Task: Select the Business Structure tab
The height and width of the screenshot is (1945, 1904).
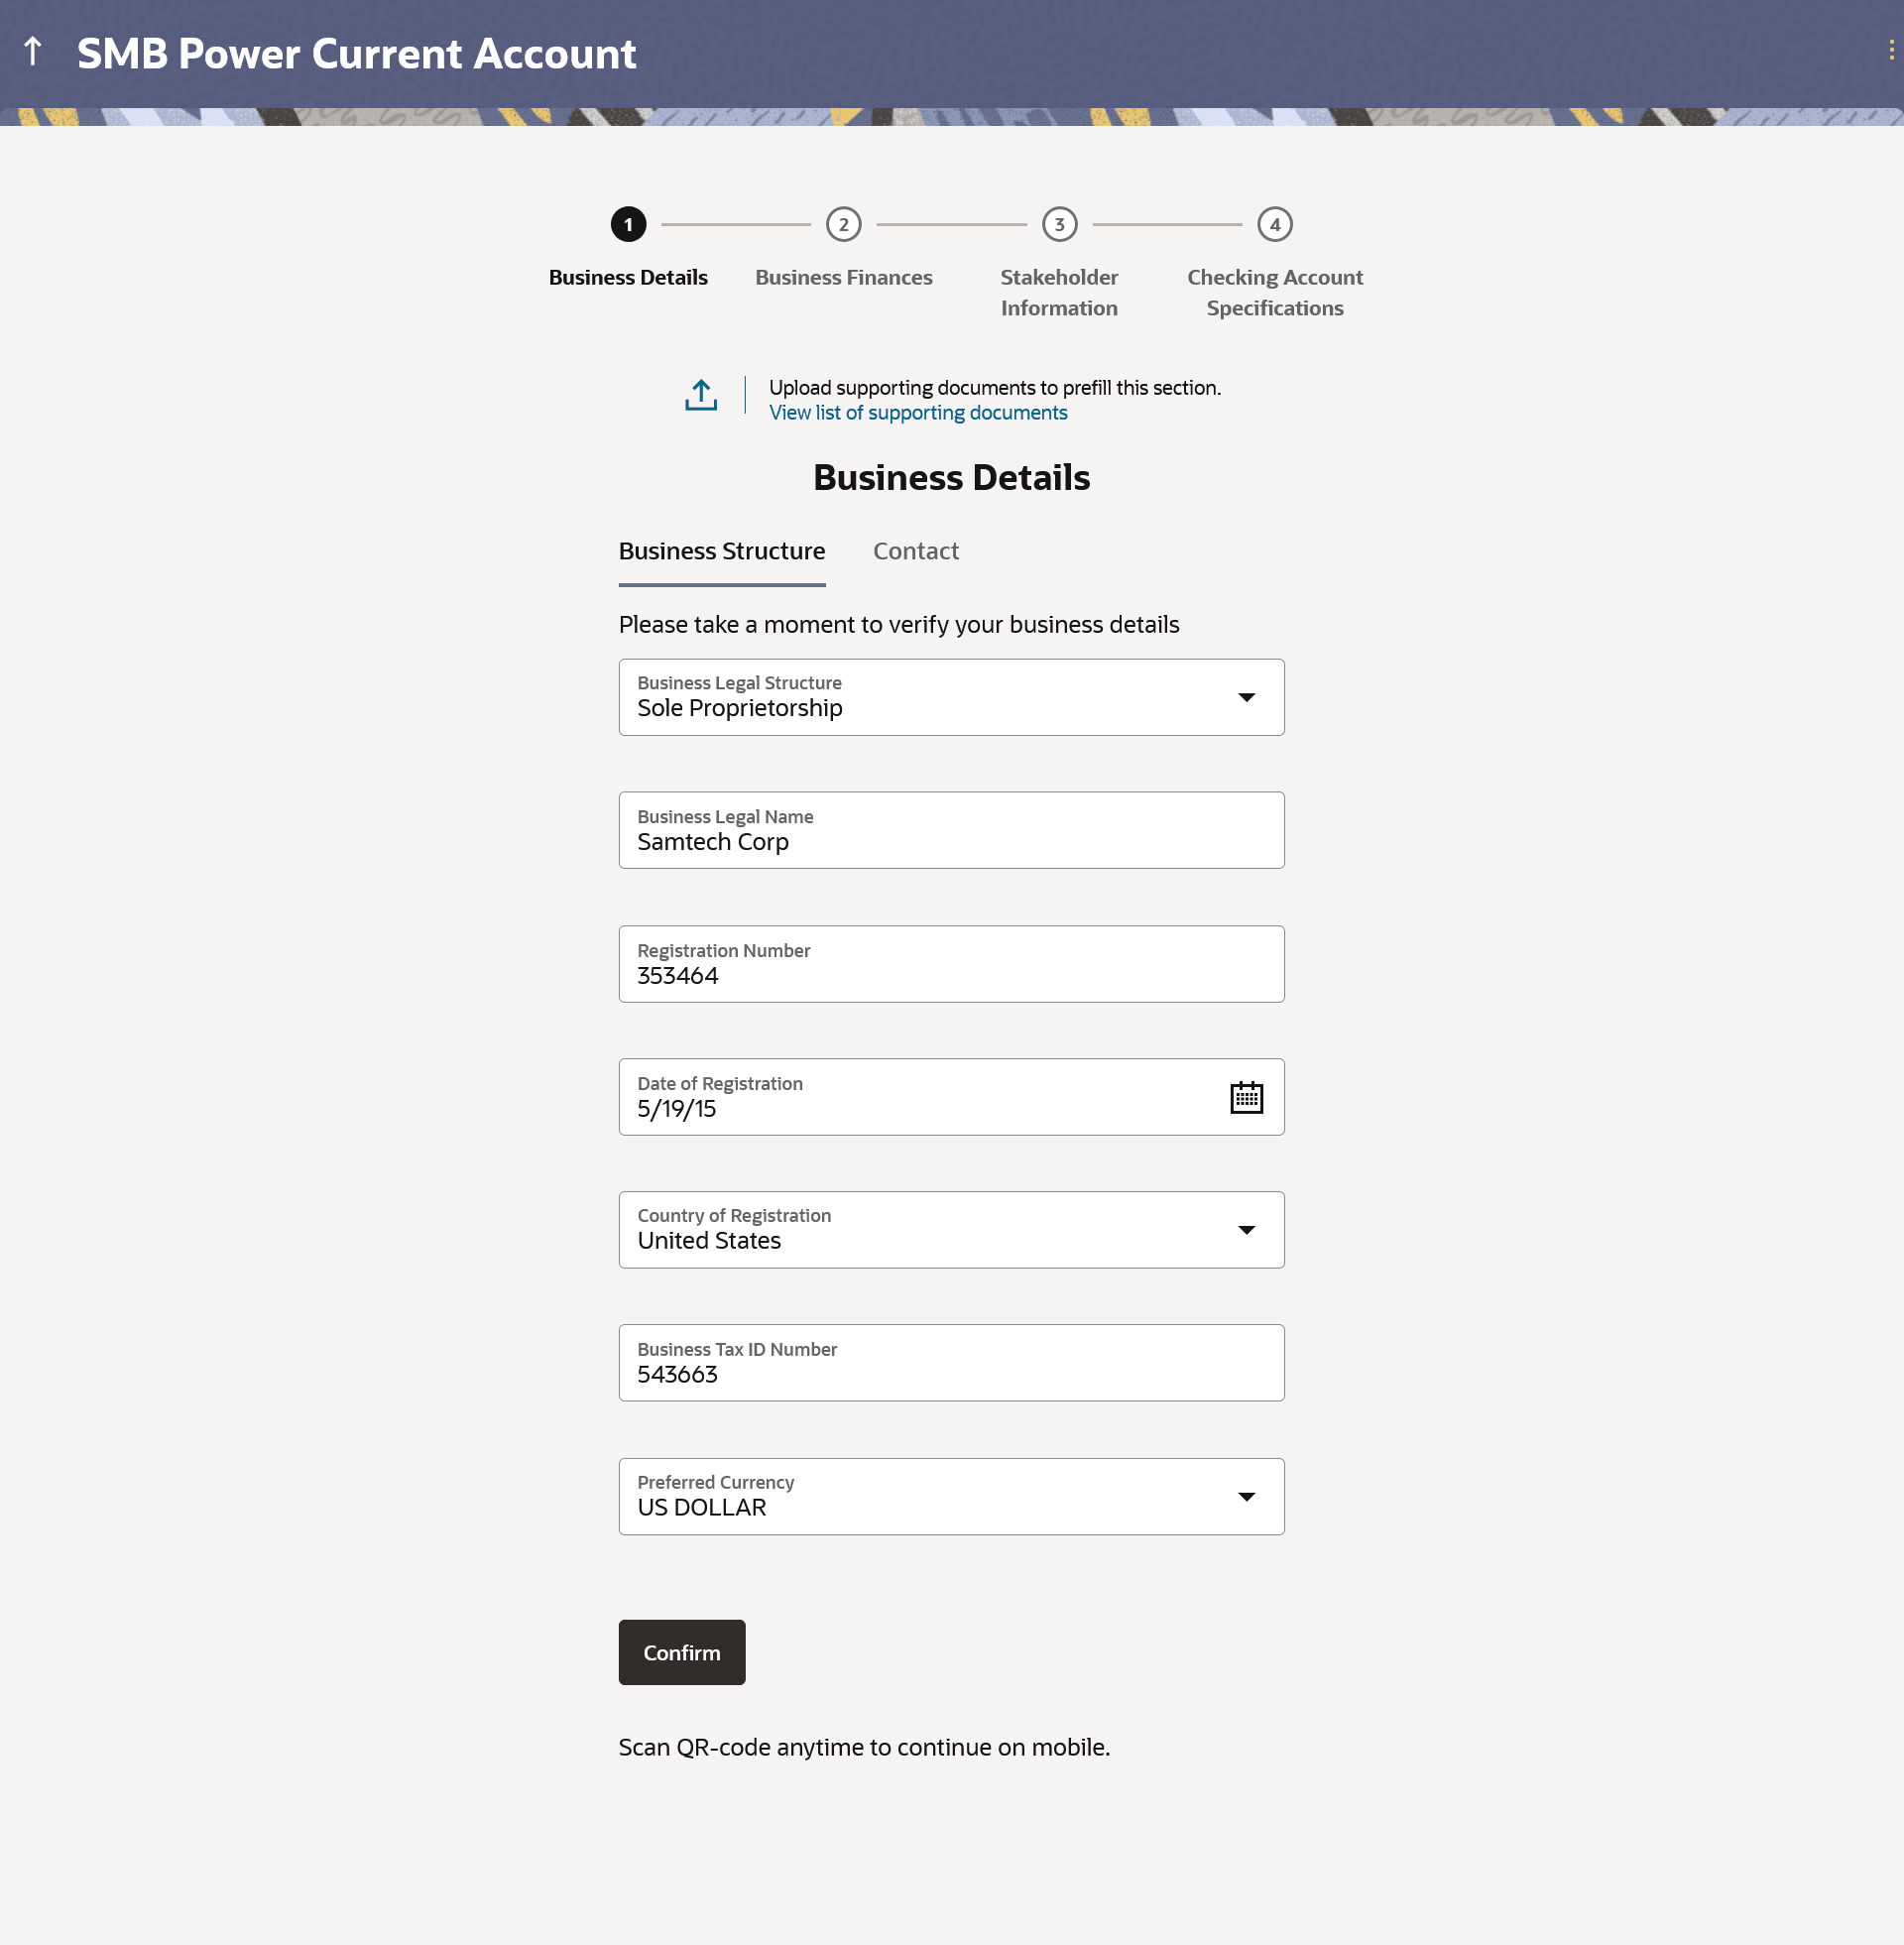Action: click(721, 552)
